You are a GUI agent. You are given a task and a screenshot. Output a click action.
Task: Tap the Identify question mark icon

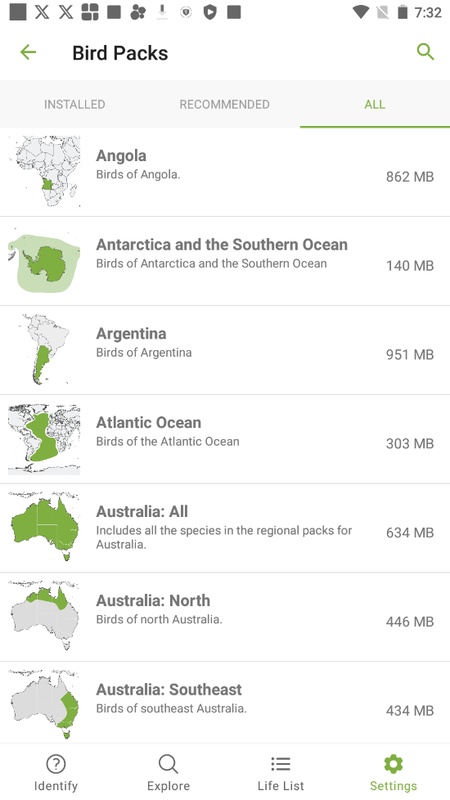56,764
